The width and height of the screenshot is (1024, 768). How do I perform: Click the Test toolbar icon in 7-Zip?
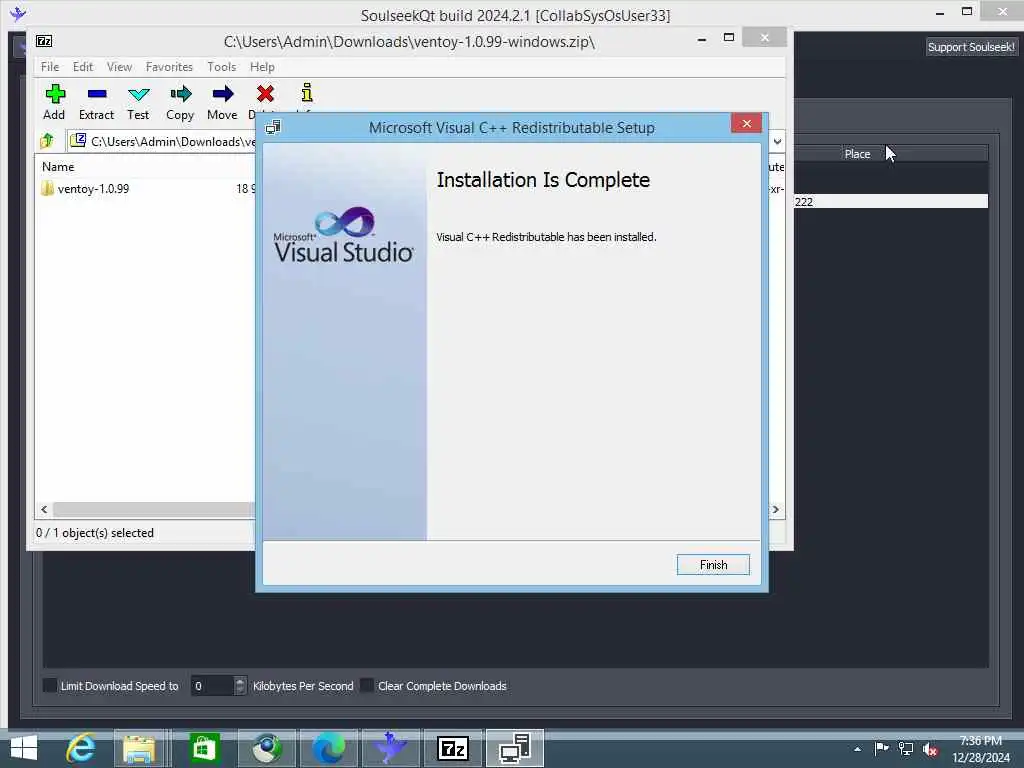pyautogui.click(x=138, y=102)
